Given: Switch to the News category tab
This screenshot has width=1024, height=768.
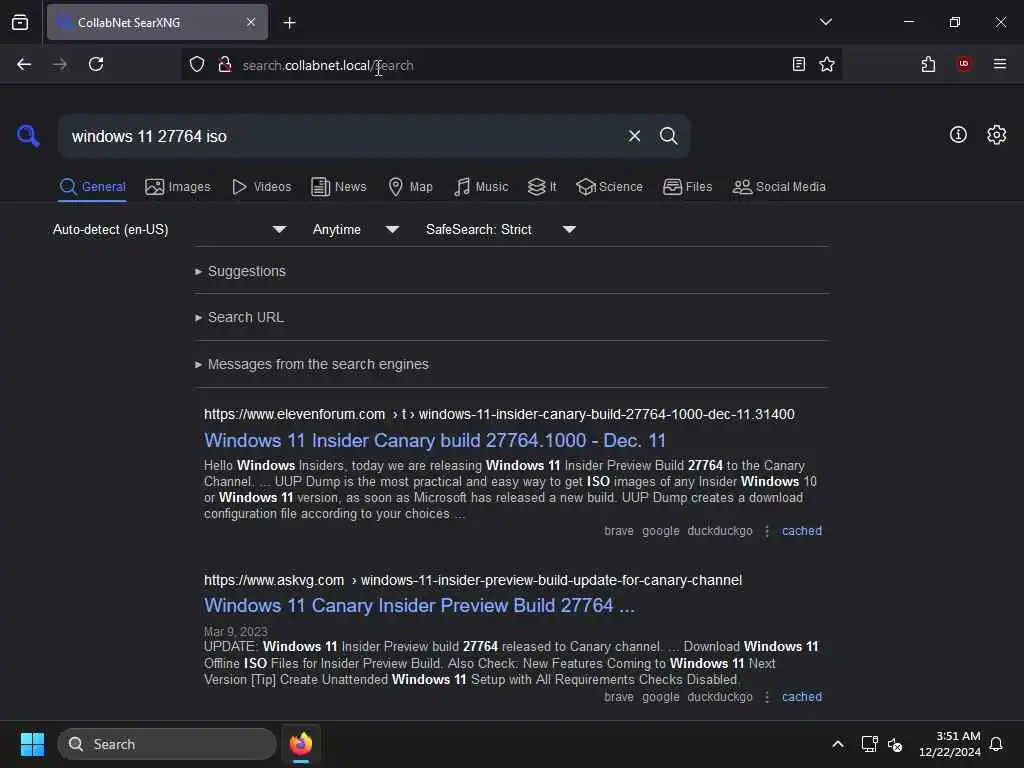Looking at the screenshot, I should tap(338, 187).
